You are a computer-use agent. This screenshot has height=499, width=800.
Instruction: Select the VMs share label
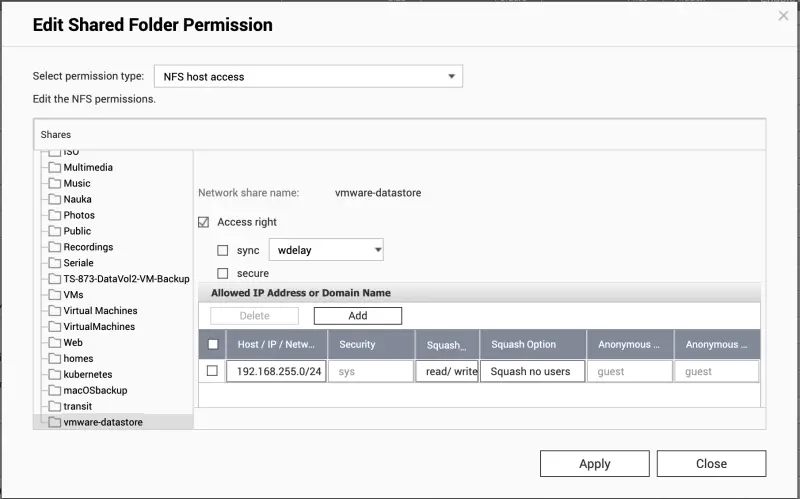point(73,294)
